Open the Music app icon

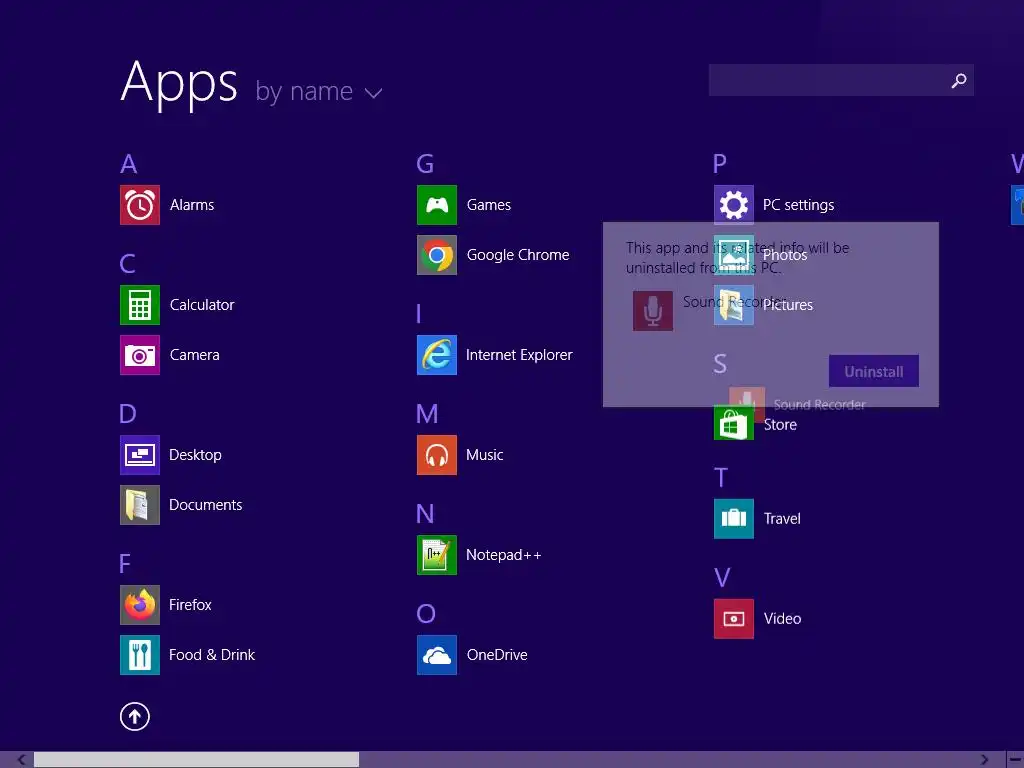437,455
